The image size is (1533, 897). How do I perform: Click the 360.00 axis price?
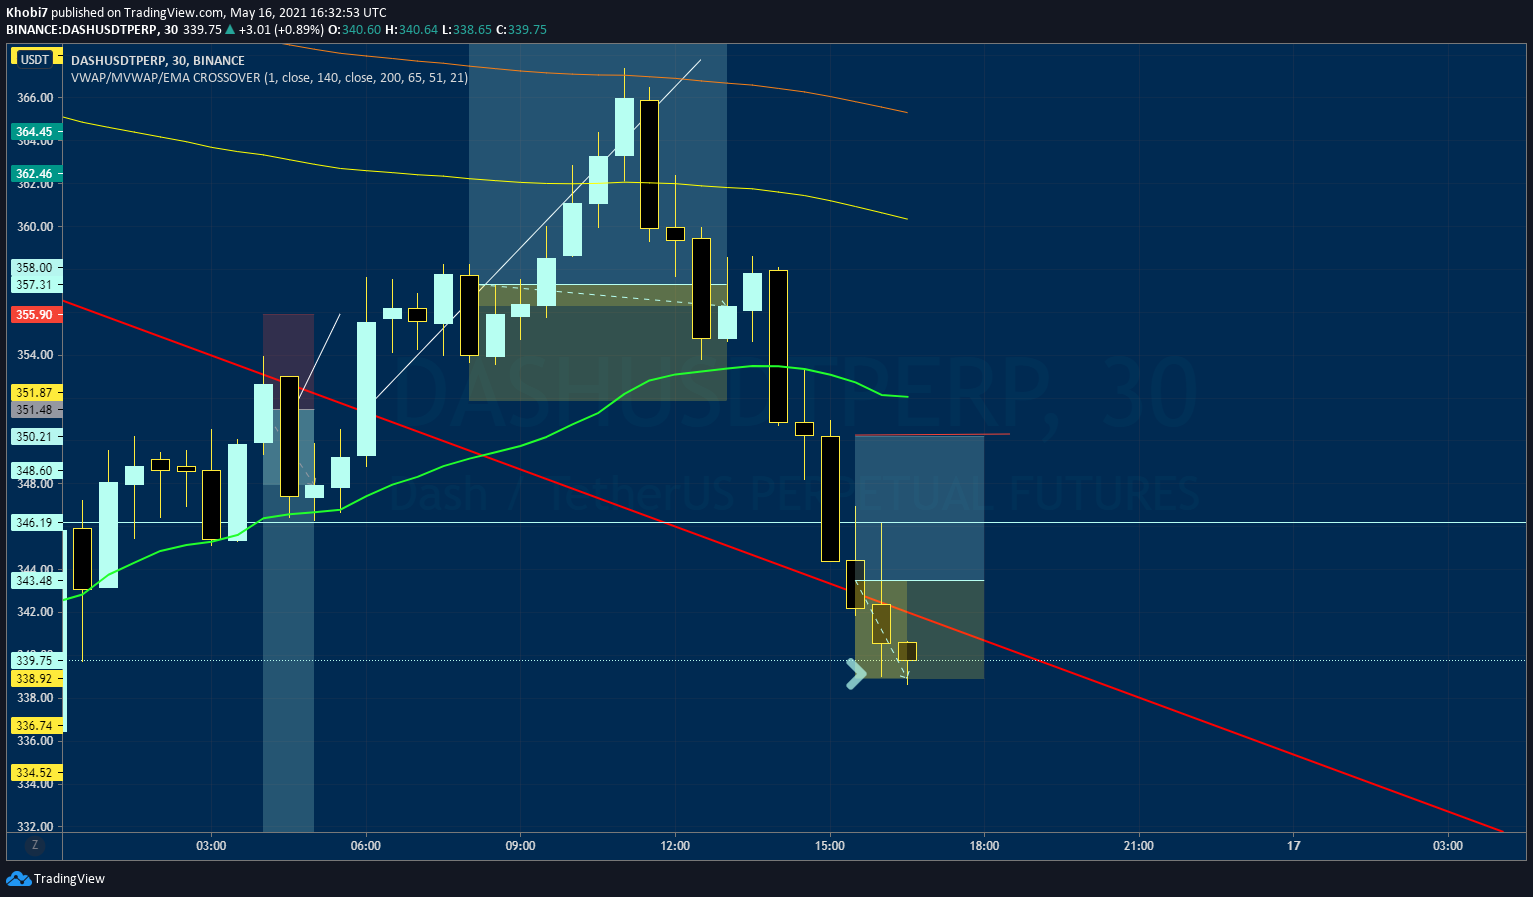coord(35,226)
